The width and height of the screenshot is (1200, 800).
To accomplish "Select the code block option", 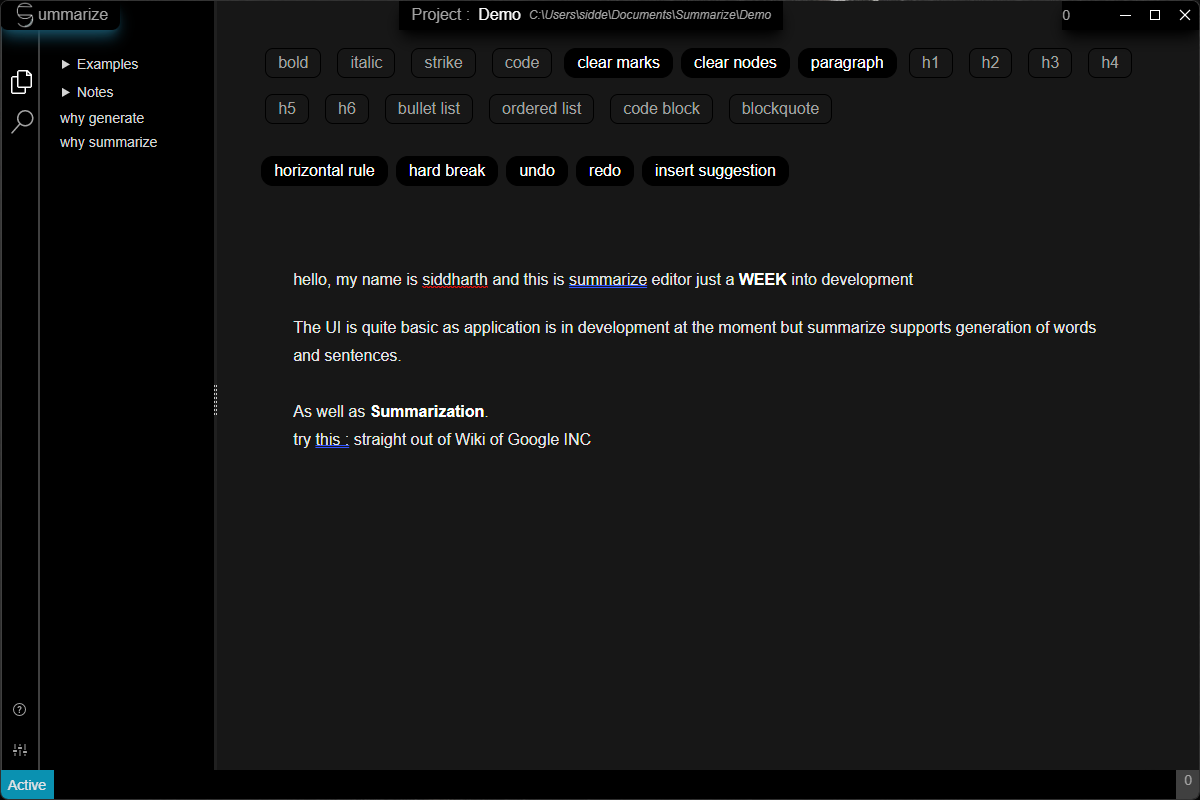I will [x=661, y=109].
